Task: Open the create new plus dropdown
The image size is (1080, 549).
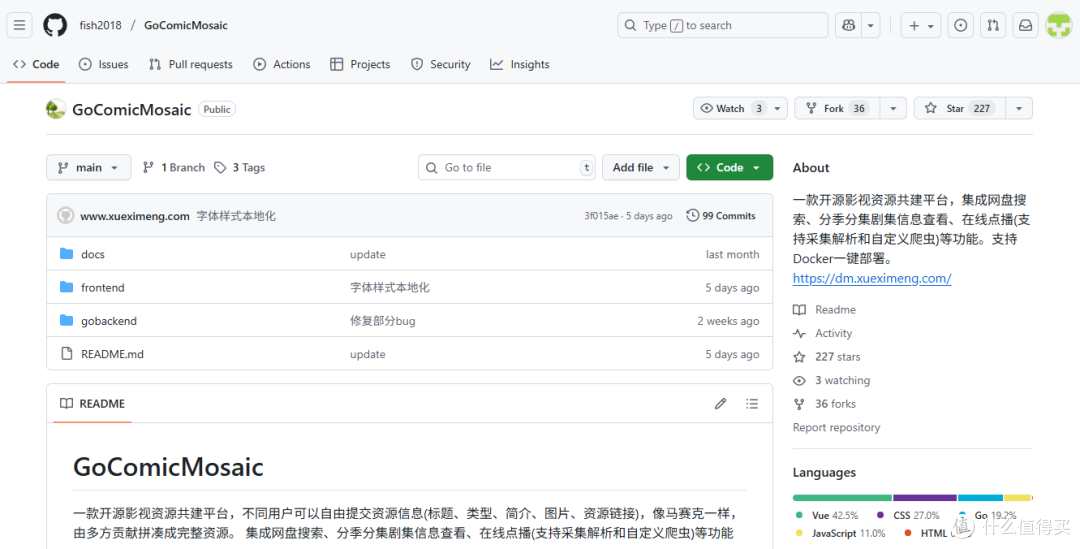Action: tap(921, 25)
